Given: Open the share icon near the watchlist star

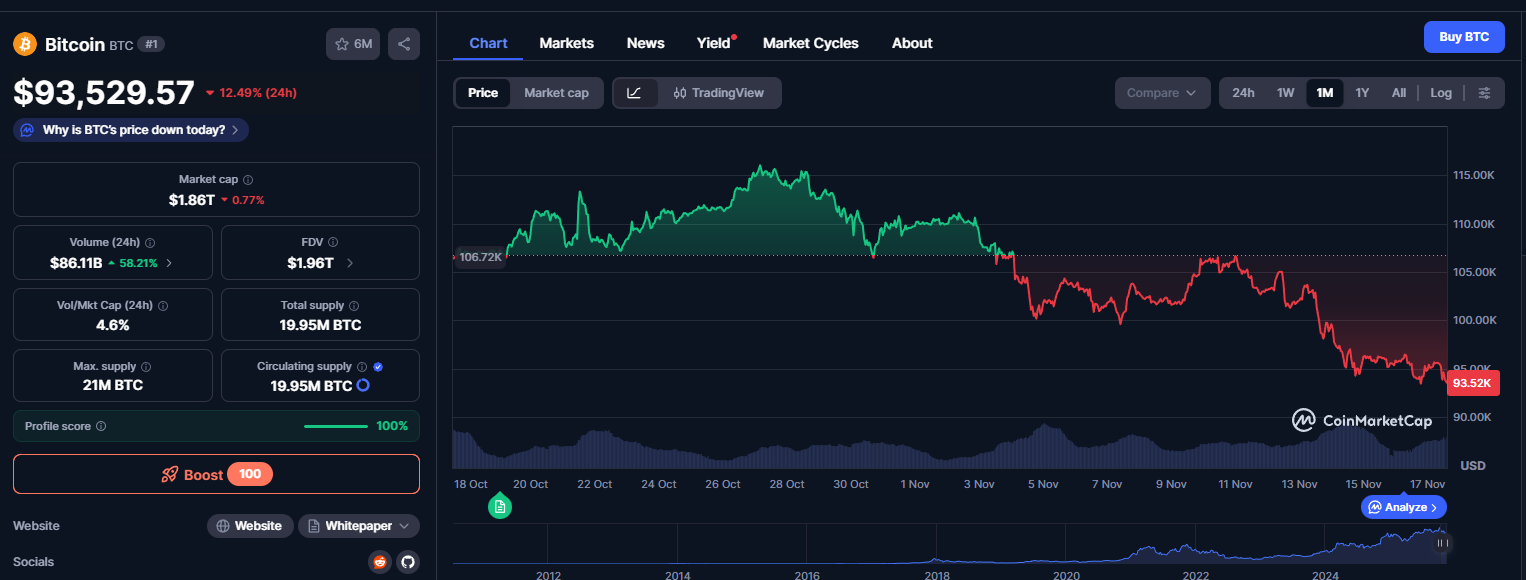Looking at the screenshot, I should (404, 44).
